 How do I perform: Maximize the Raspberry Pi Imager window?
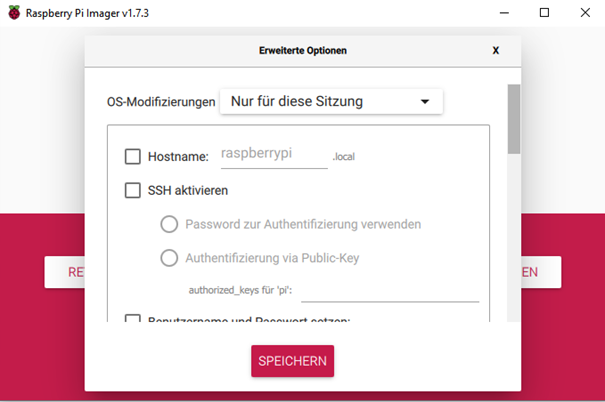[544, 13]
